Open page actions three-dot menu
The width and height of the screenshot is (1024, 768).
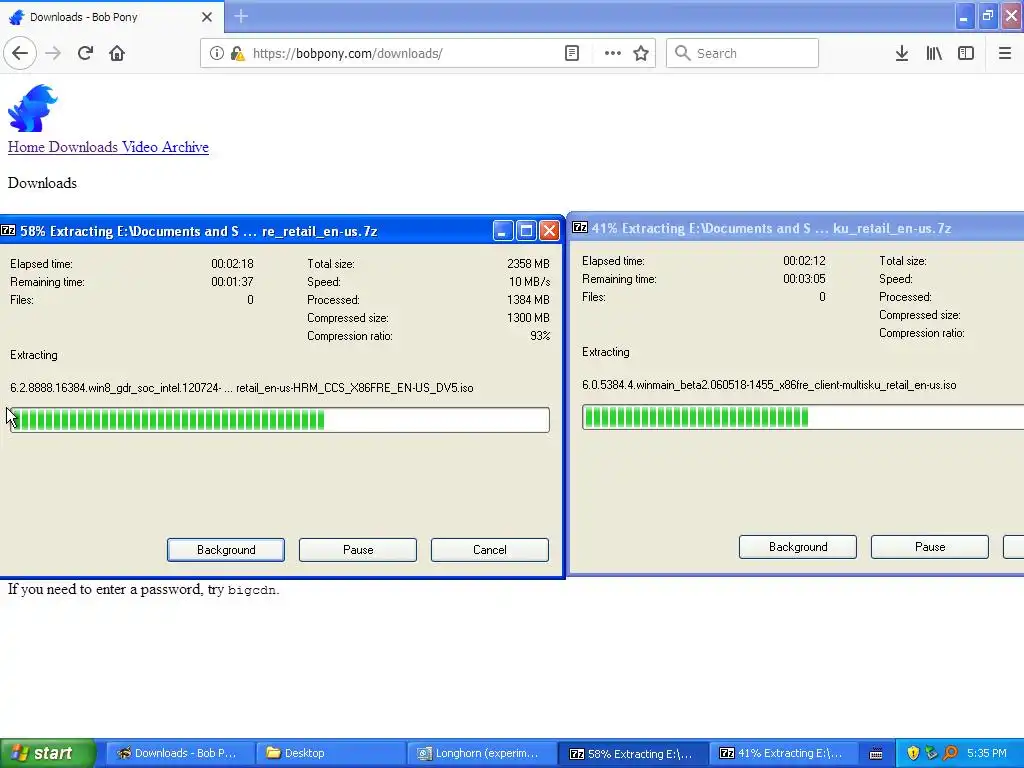[x=613, y=53]
